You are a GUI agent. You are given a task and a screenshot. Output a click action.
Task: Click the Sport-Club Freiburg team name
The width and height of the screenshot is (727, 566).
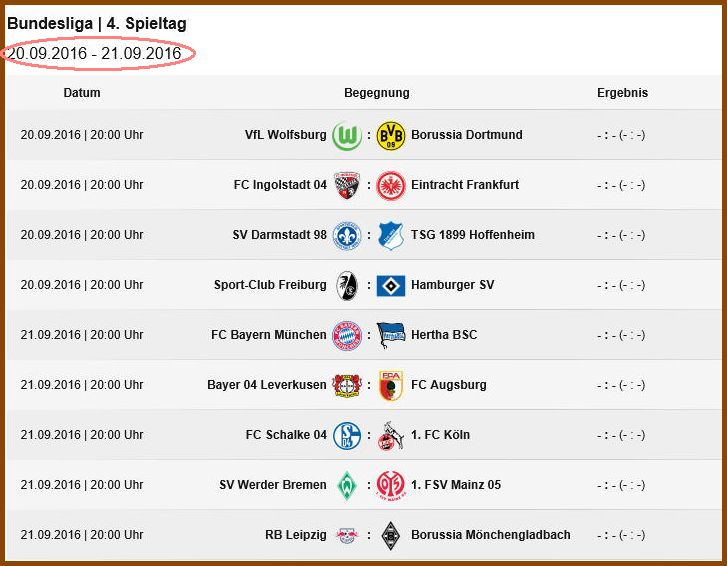(270, 285)
